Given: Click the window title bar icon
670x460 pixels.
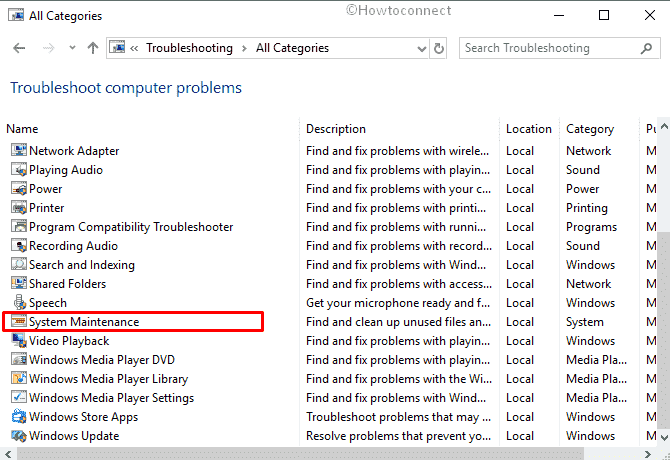Looking at the screenshot, I should [16, 15].
